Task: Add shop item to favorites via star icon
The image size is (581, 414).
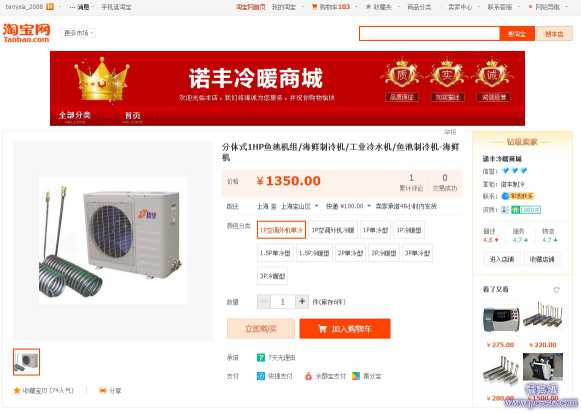Action: click(x=17, y=390)
